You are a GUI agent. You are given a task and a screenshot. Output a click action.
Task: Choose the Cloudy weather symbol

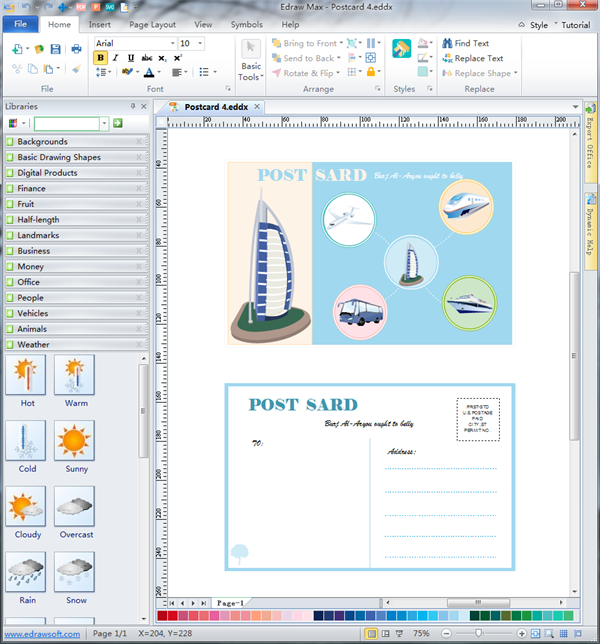pyautogui.click(x=27, y=507)
